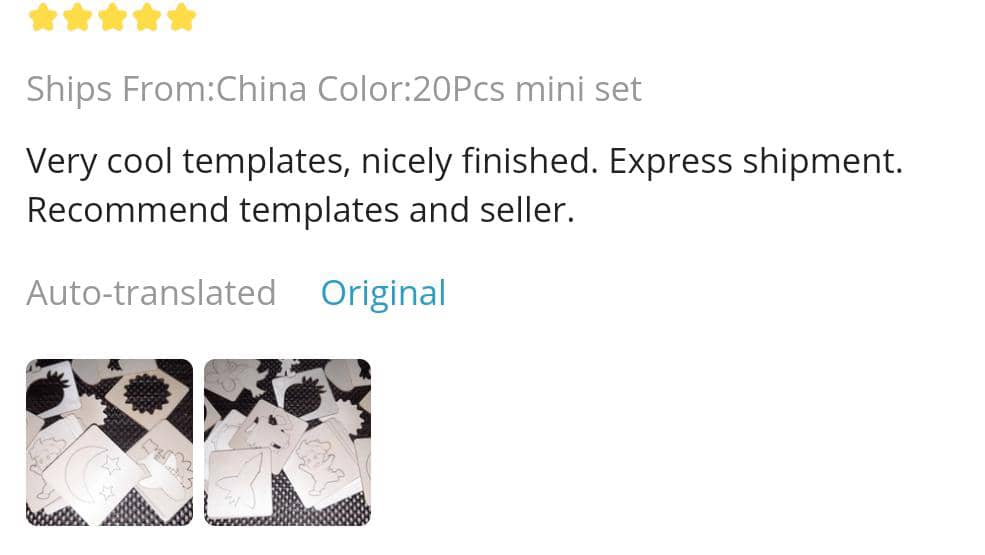Click the 'Express shipment.' text

[x=755, y=161]
